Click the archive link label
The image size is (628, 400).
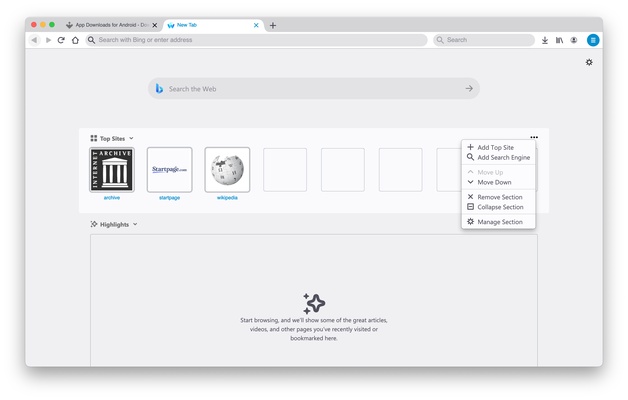112,198
